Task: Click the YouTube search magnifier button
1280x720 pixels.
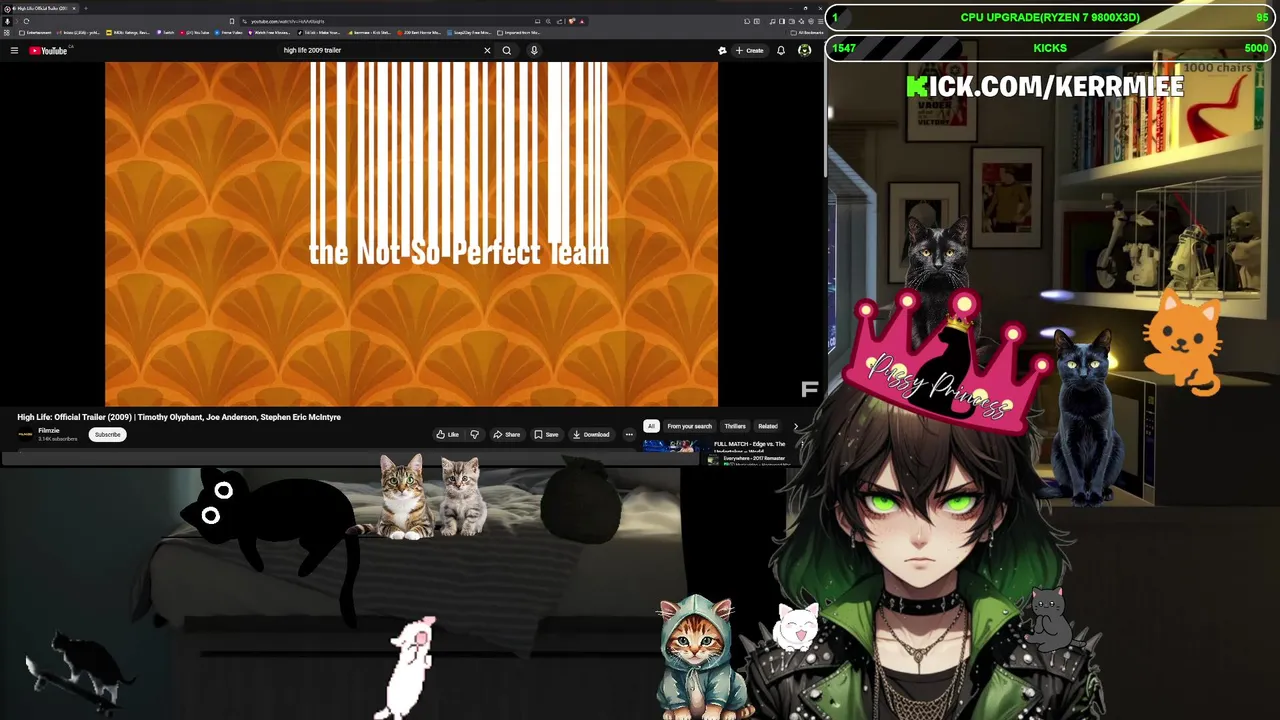Action: coord(507,50)
